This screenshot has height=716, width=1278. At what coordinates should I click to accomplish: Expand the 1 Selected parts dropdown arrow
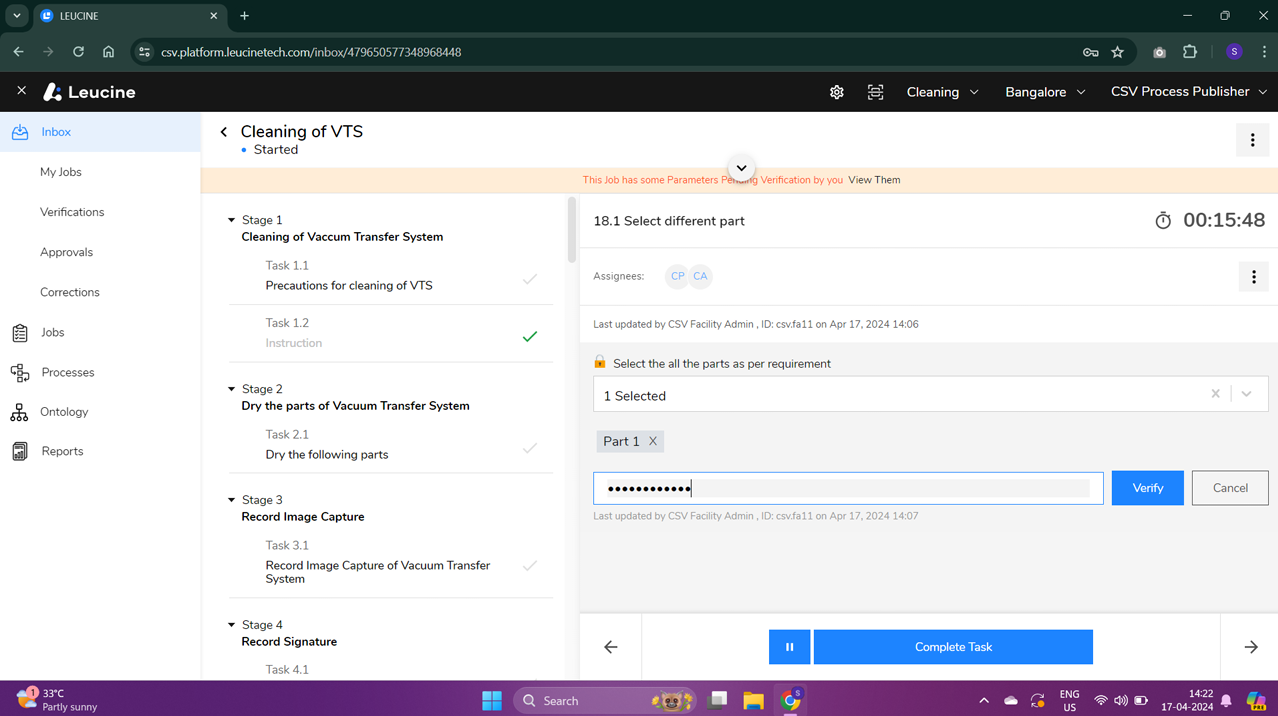(x=1246, y=394)
